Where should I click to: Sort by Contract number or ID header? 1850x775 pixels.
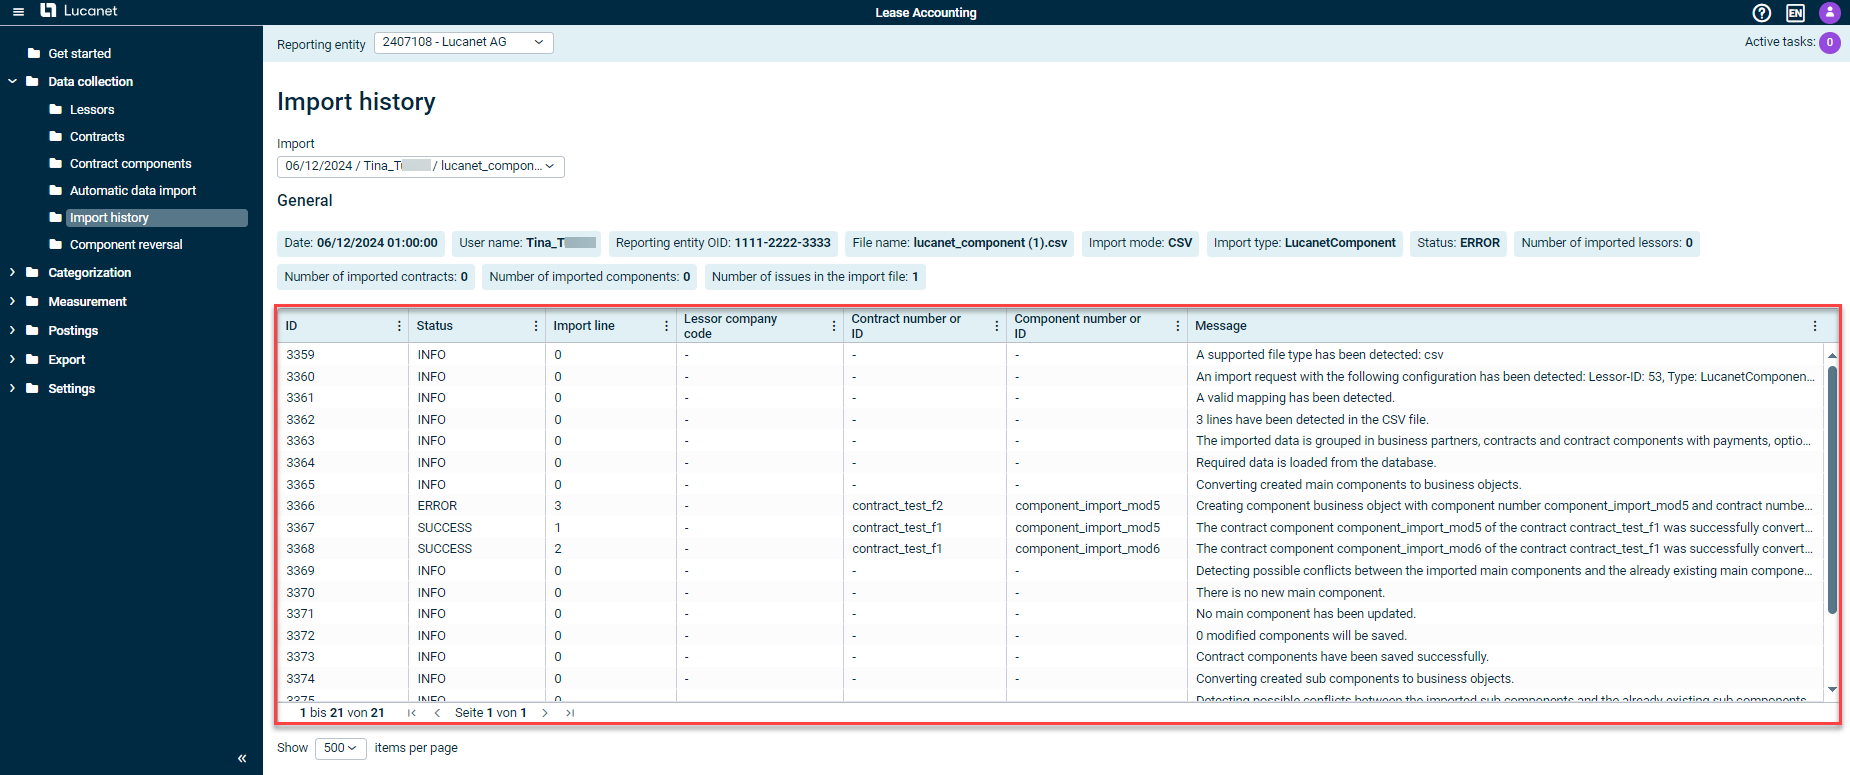(906, 326)
